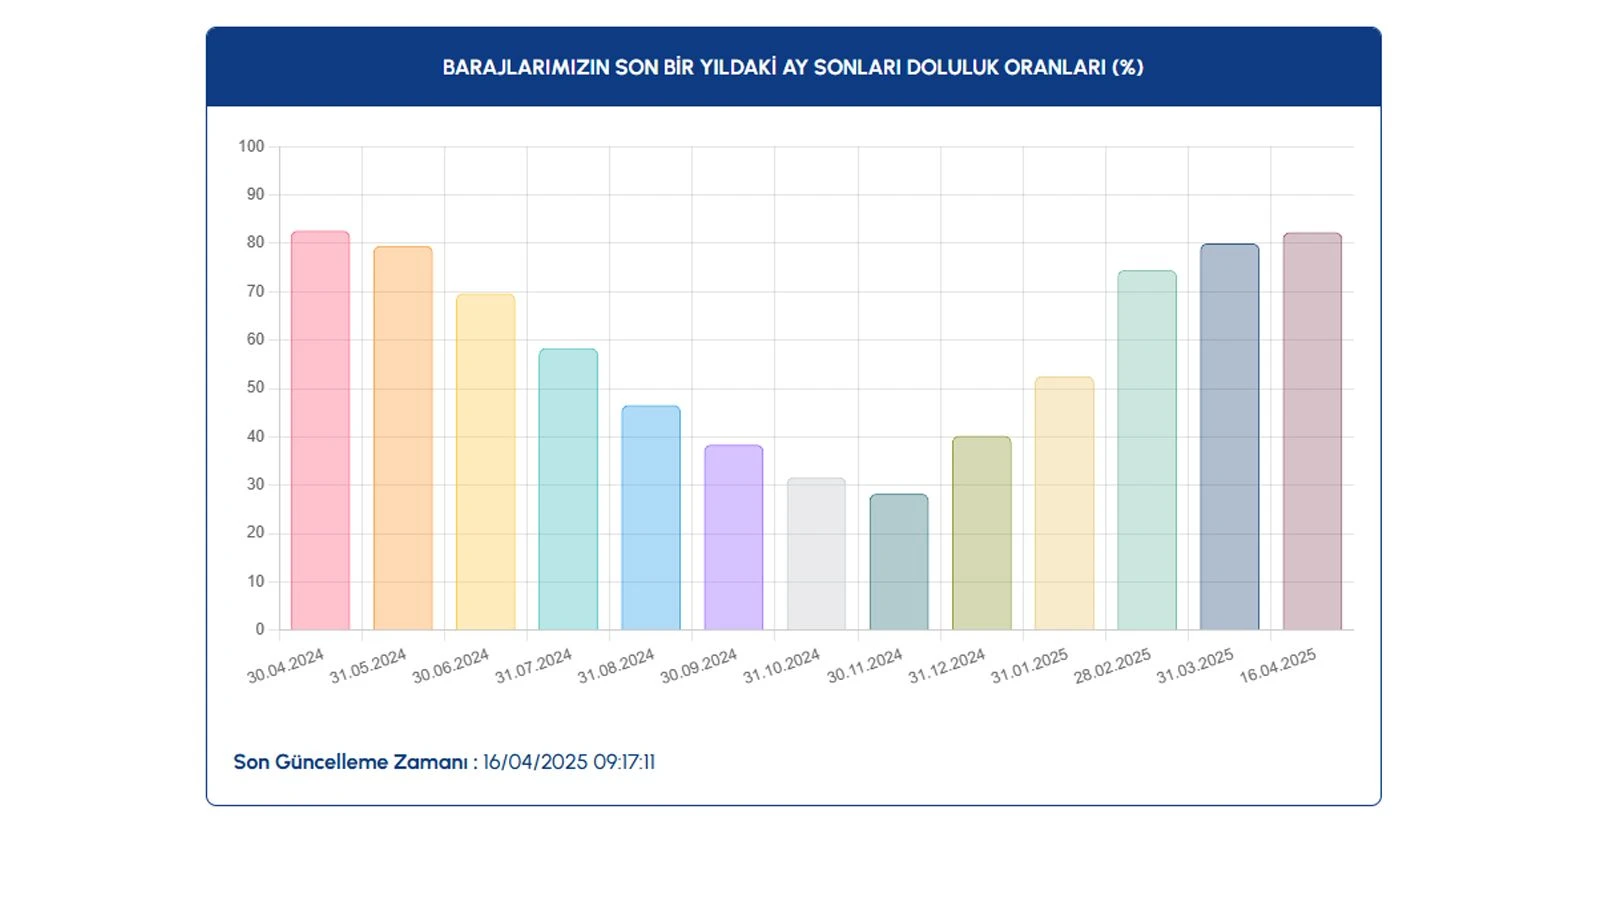Click the chart title about doluluk oranları
The image size is (1600, 900).
tap(793, 67)
